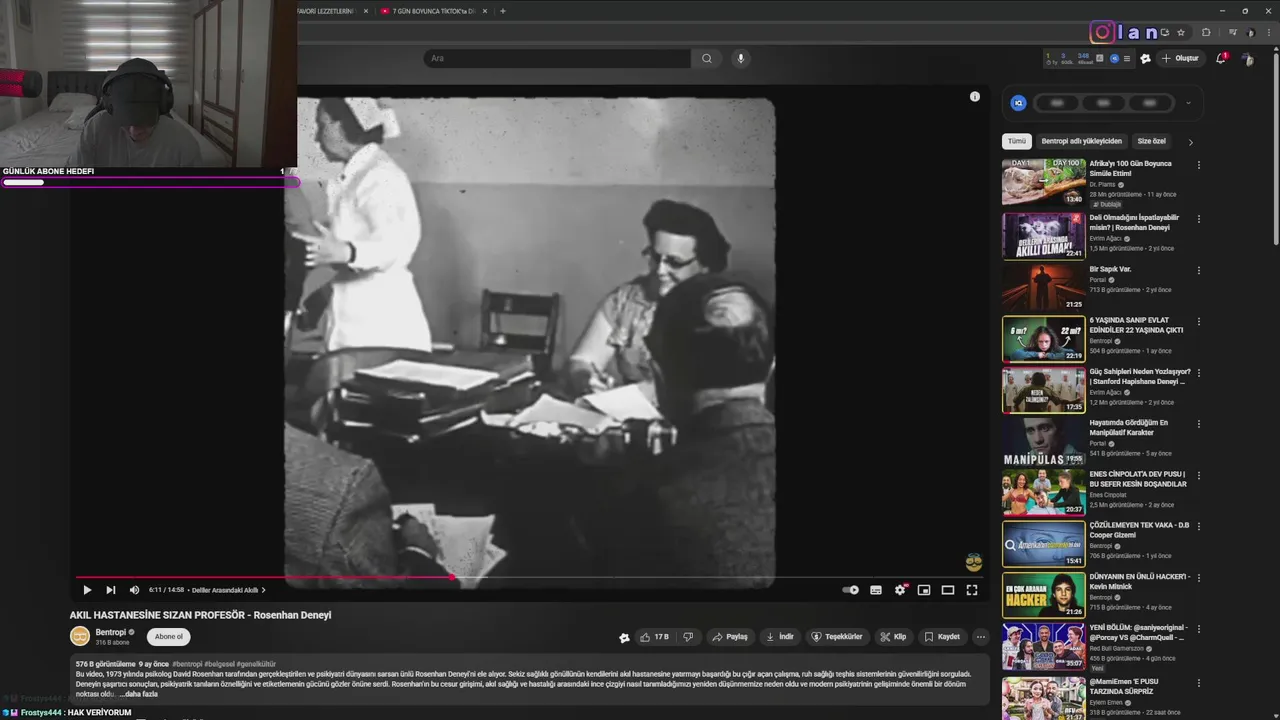Open 'Deli Olmadığını İspatlayabilir misin?' video
1280x720 pixels.
tap(1135, 222)
